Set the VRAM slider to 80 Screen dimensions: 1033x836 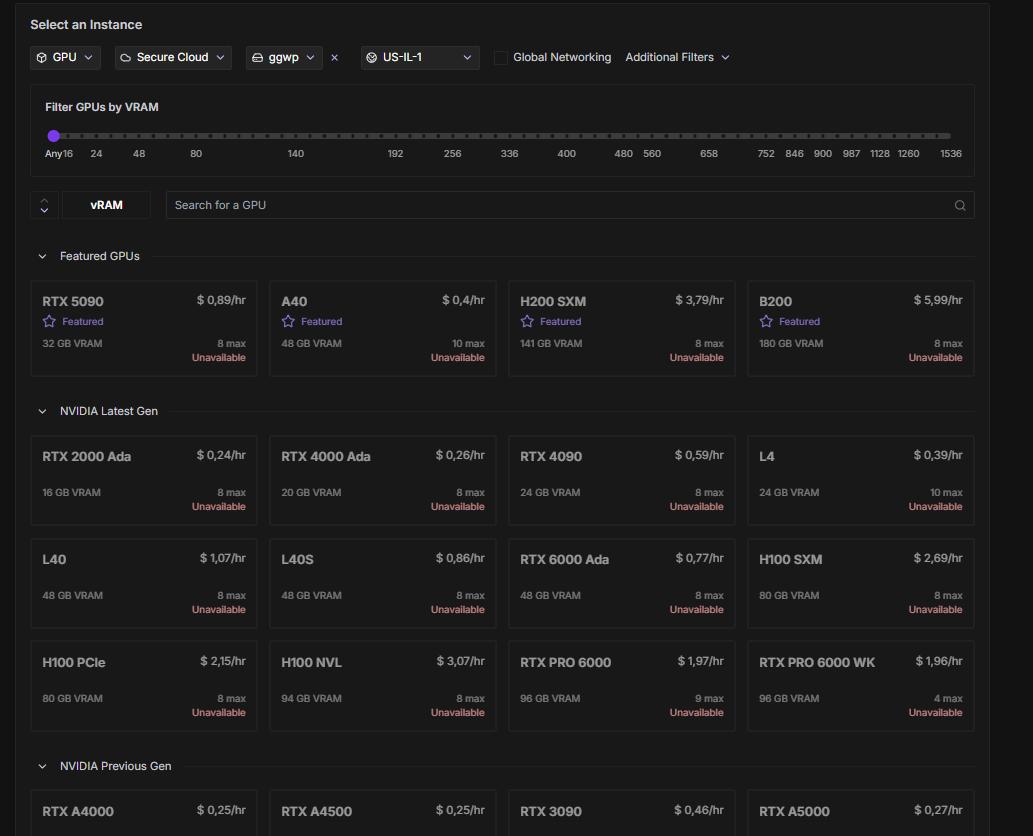[196, 136]
